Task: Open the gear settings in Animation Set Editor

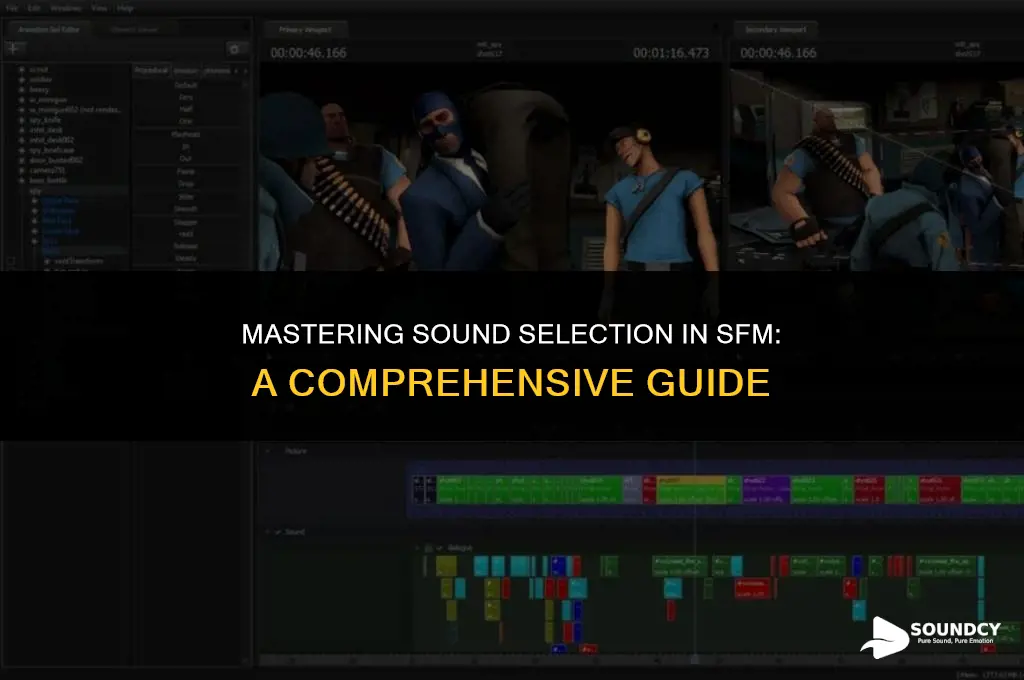Action: 235,49
